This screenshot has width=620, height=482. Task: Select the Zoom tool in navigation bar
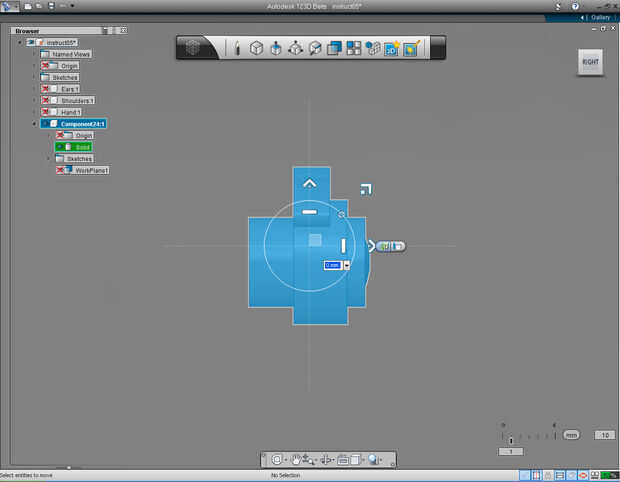click(308, 459)
